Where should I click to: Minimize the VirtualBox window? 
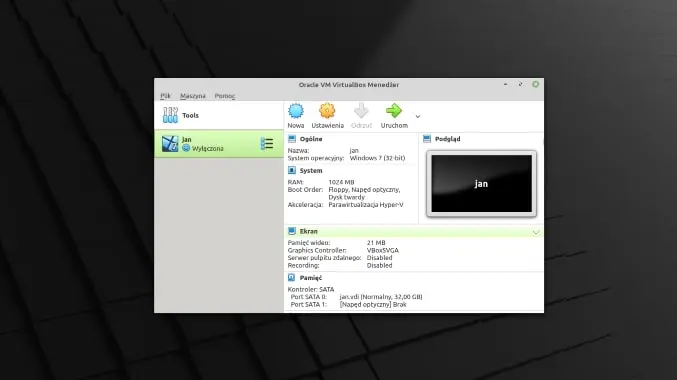(x=505, y=84)
